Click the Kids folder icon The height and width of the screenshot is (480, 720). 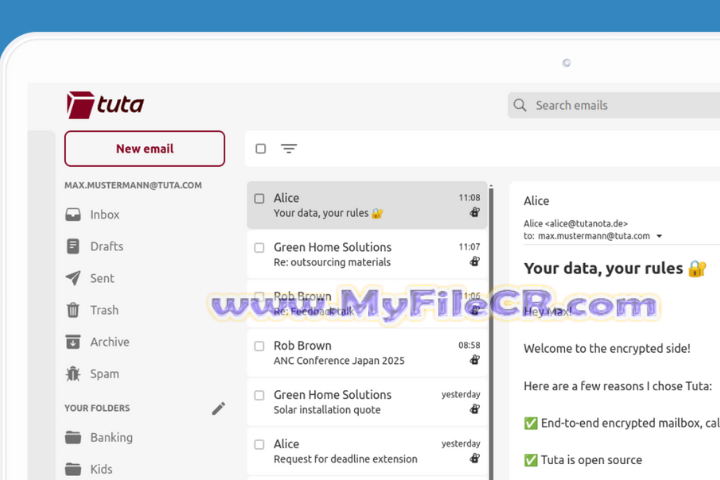click(73, 469)
